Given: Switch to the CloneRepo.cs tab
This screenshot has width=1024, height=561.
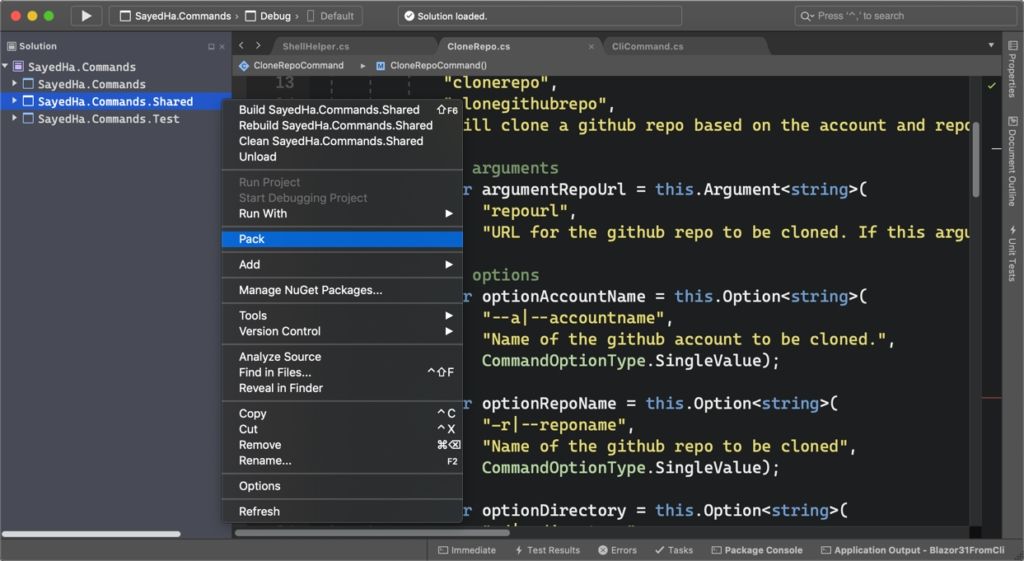Looking at the screenshot, I should pyautogui.click(x=479, y=46).
